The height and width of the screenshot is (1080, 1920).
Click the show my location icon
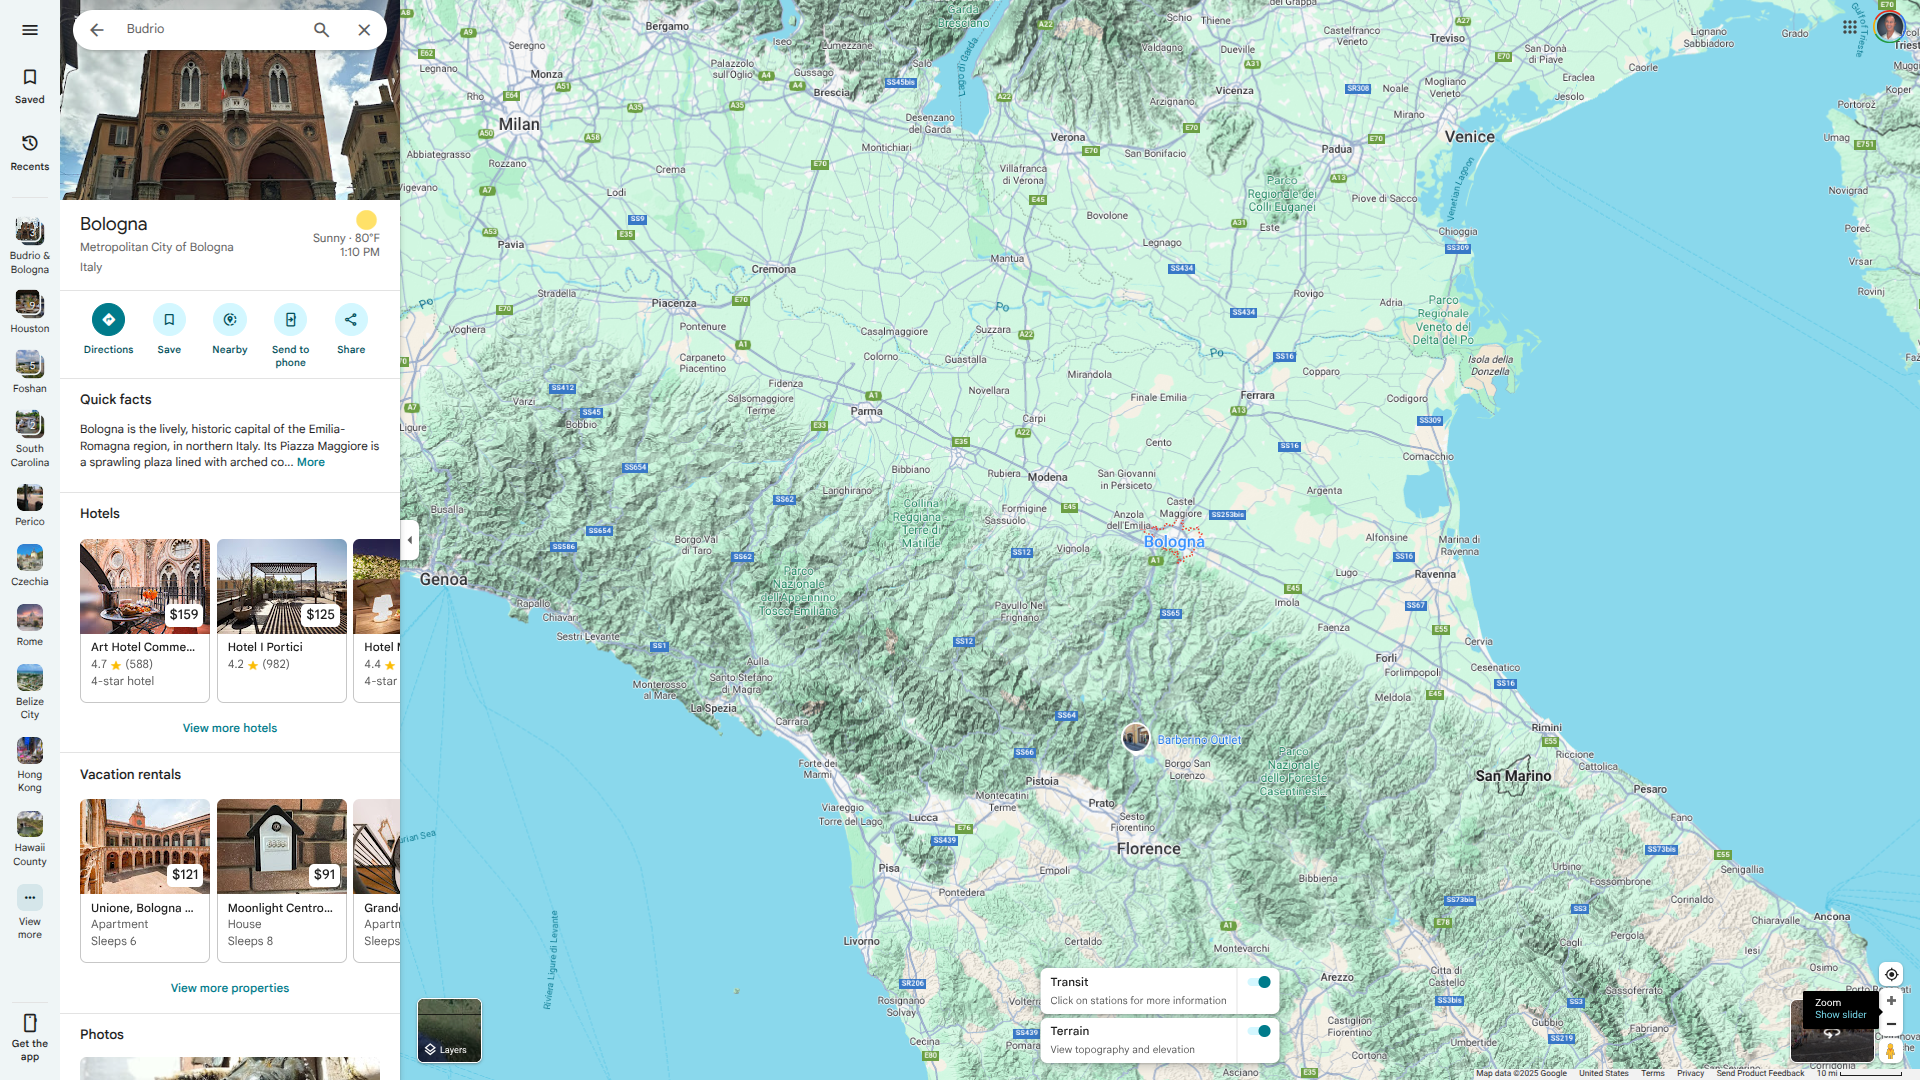tap(1891, 974)
